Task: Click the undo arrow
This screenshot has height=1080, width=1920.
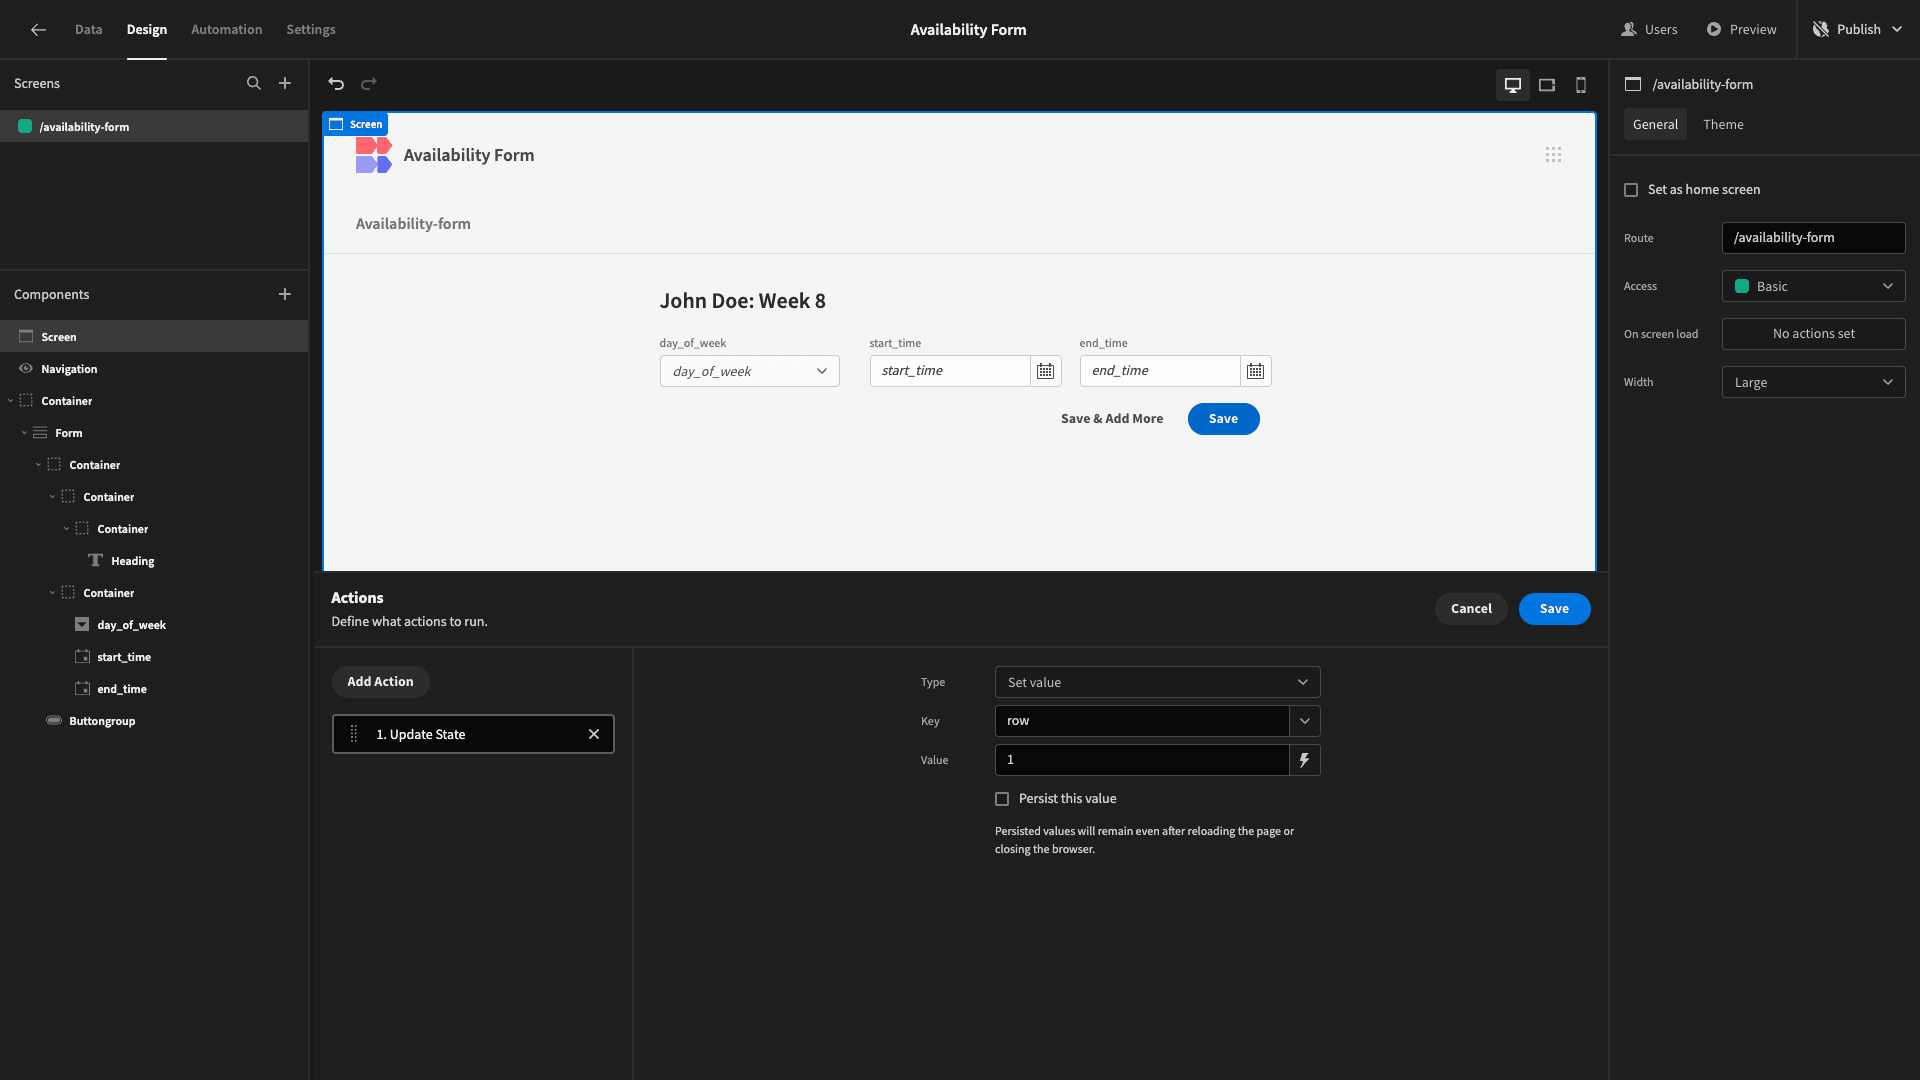Action: (336, 84)
